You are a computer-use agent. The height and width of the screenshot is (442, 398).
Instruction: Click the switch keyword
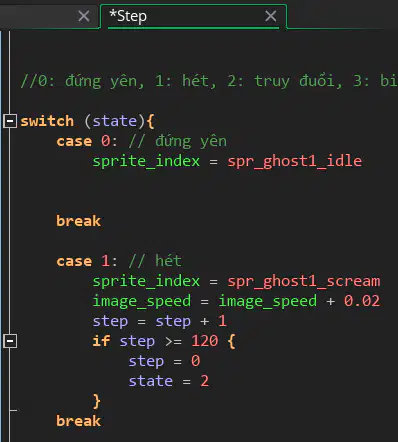(x=47, y=121)
